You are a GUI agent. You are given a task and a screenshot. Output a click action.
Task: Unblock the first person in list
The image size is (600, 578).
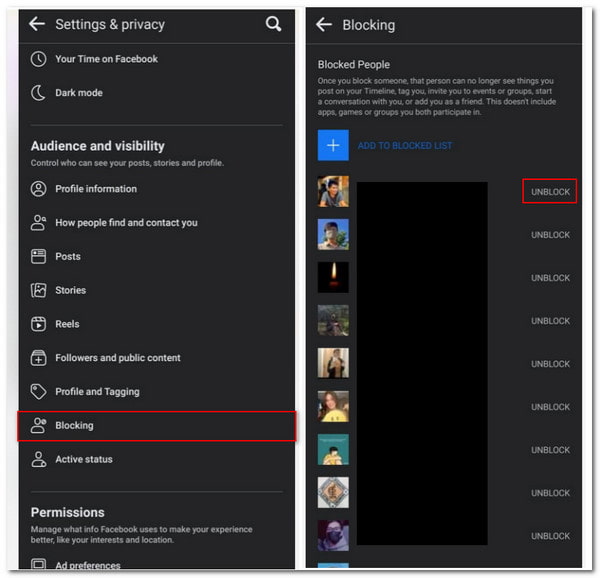click(550, 192)
